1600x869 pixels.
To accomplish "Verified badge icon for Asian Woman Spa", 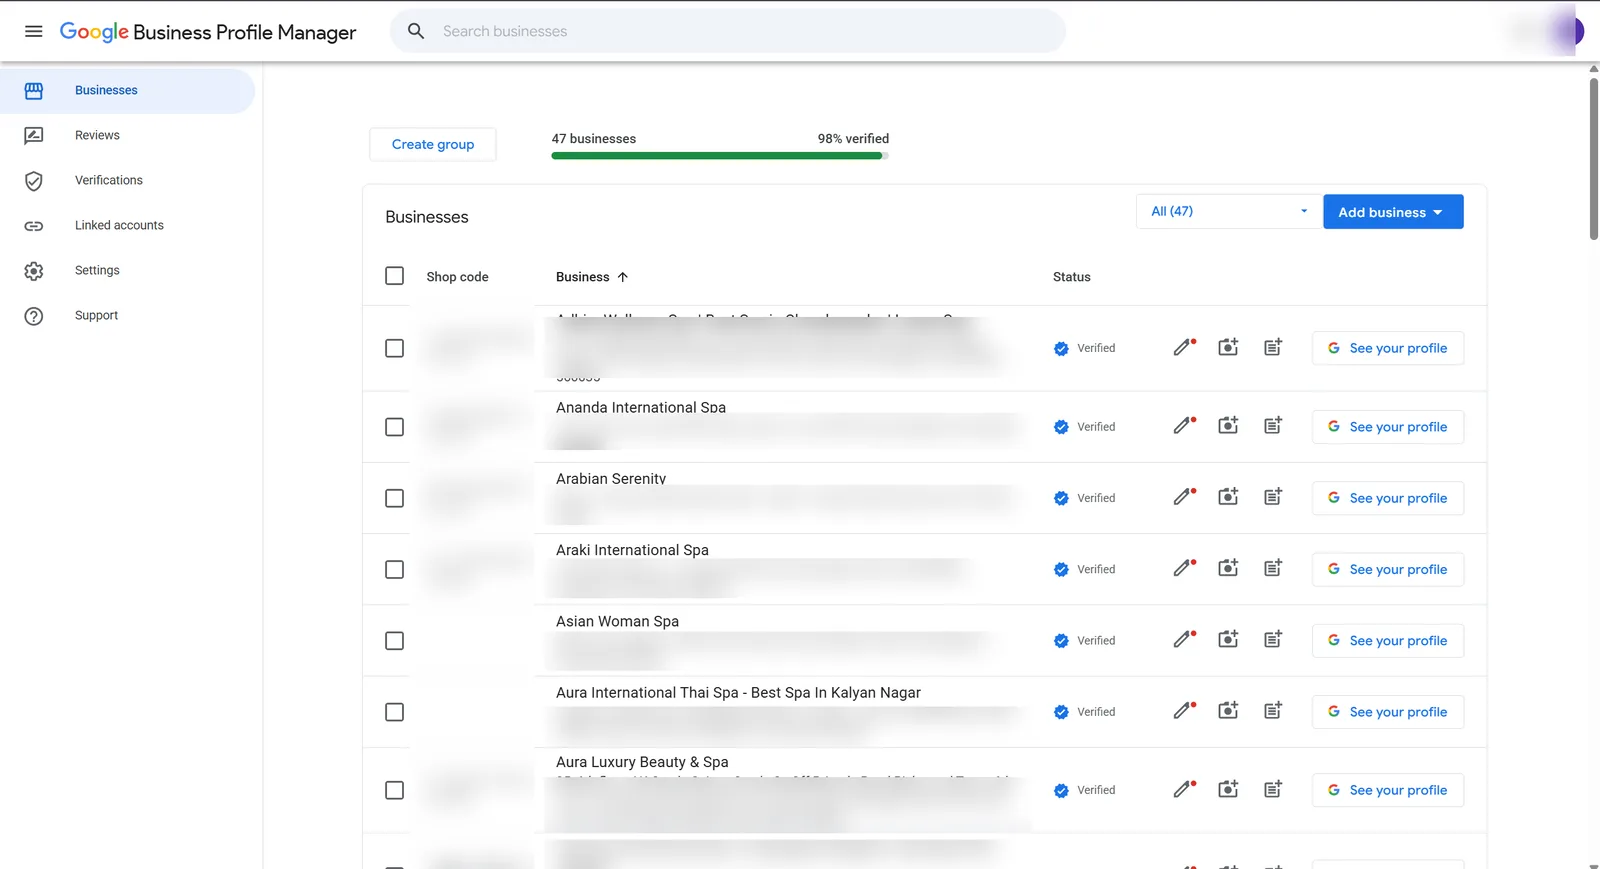I will coord(1061,641).
